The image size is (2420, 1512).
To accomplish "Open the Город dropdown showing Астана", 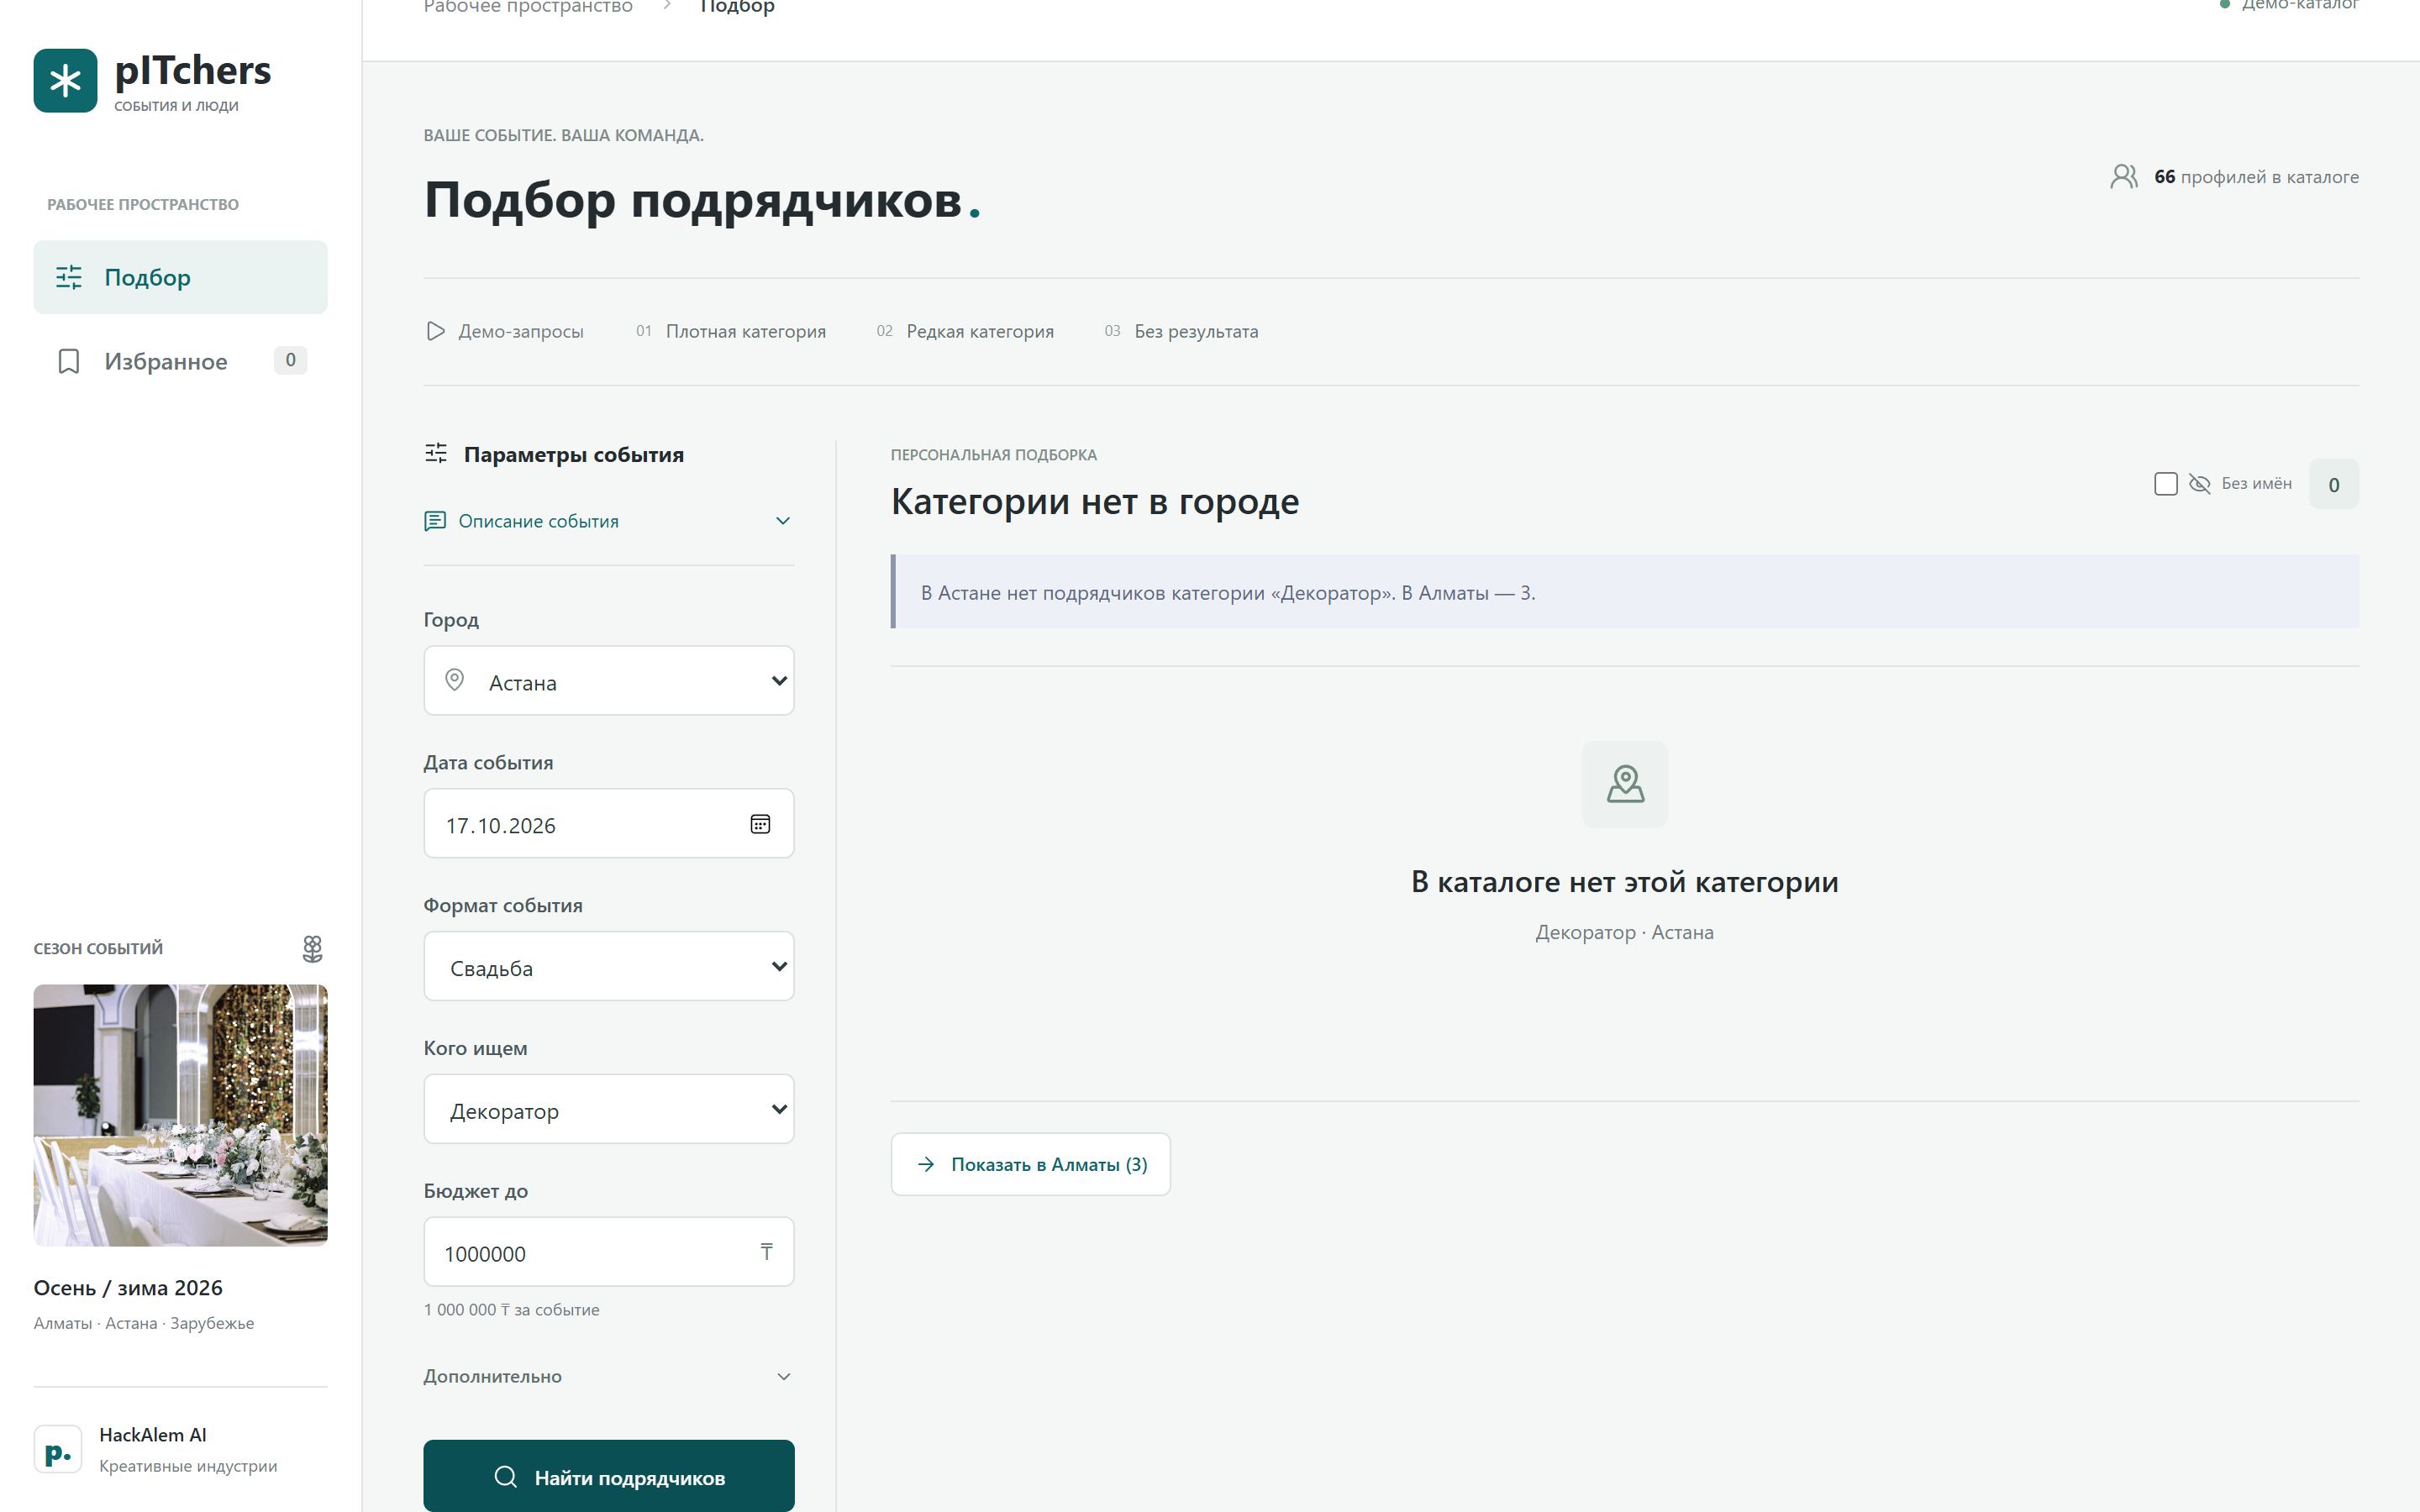I will coord(609,681).
